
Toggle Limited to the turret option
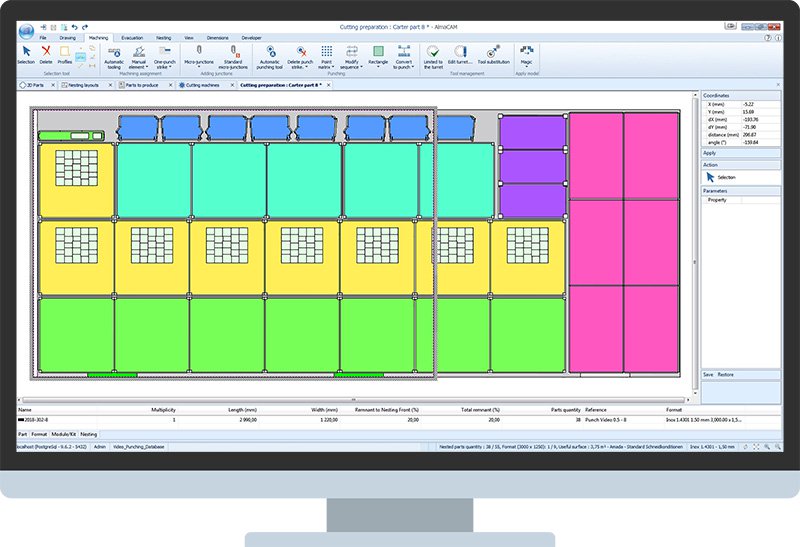click(432, 52)
